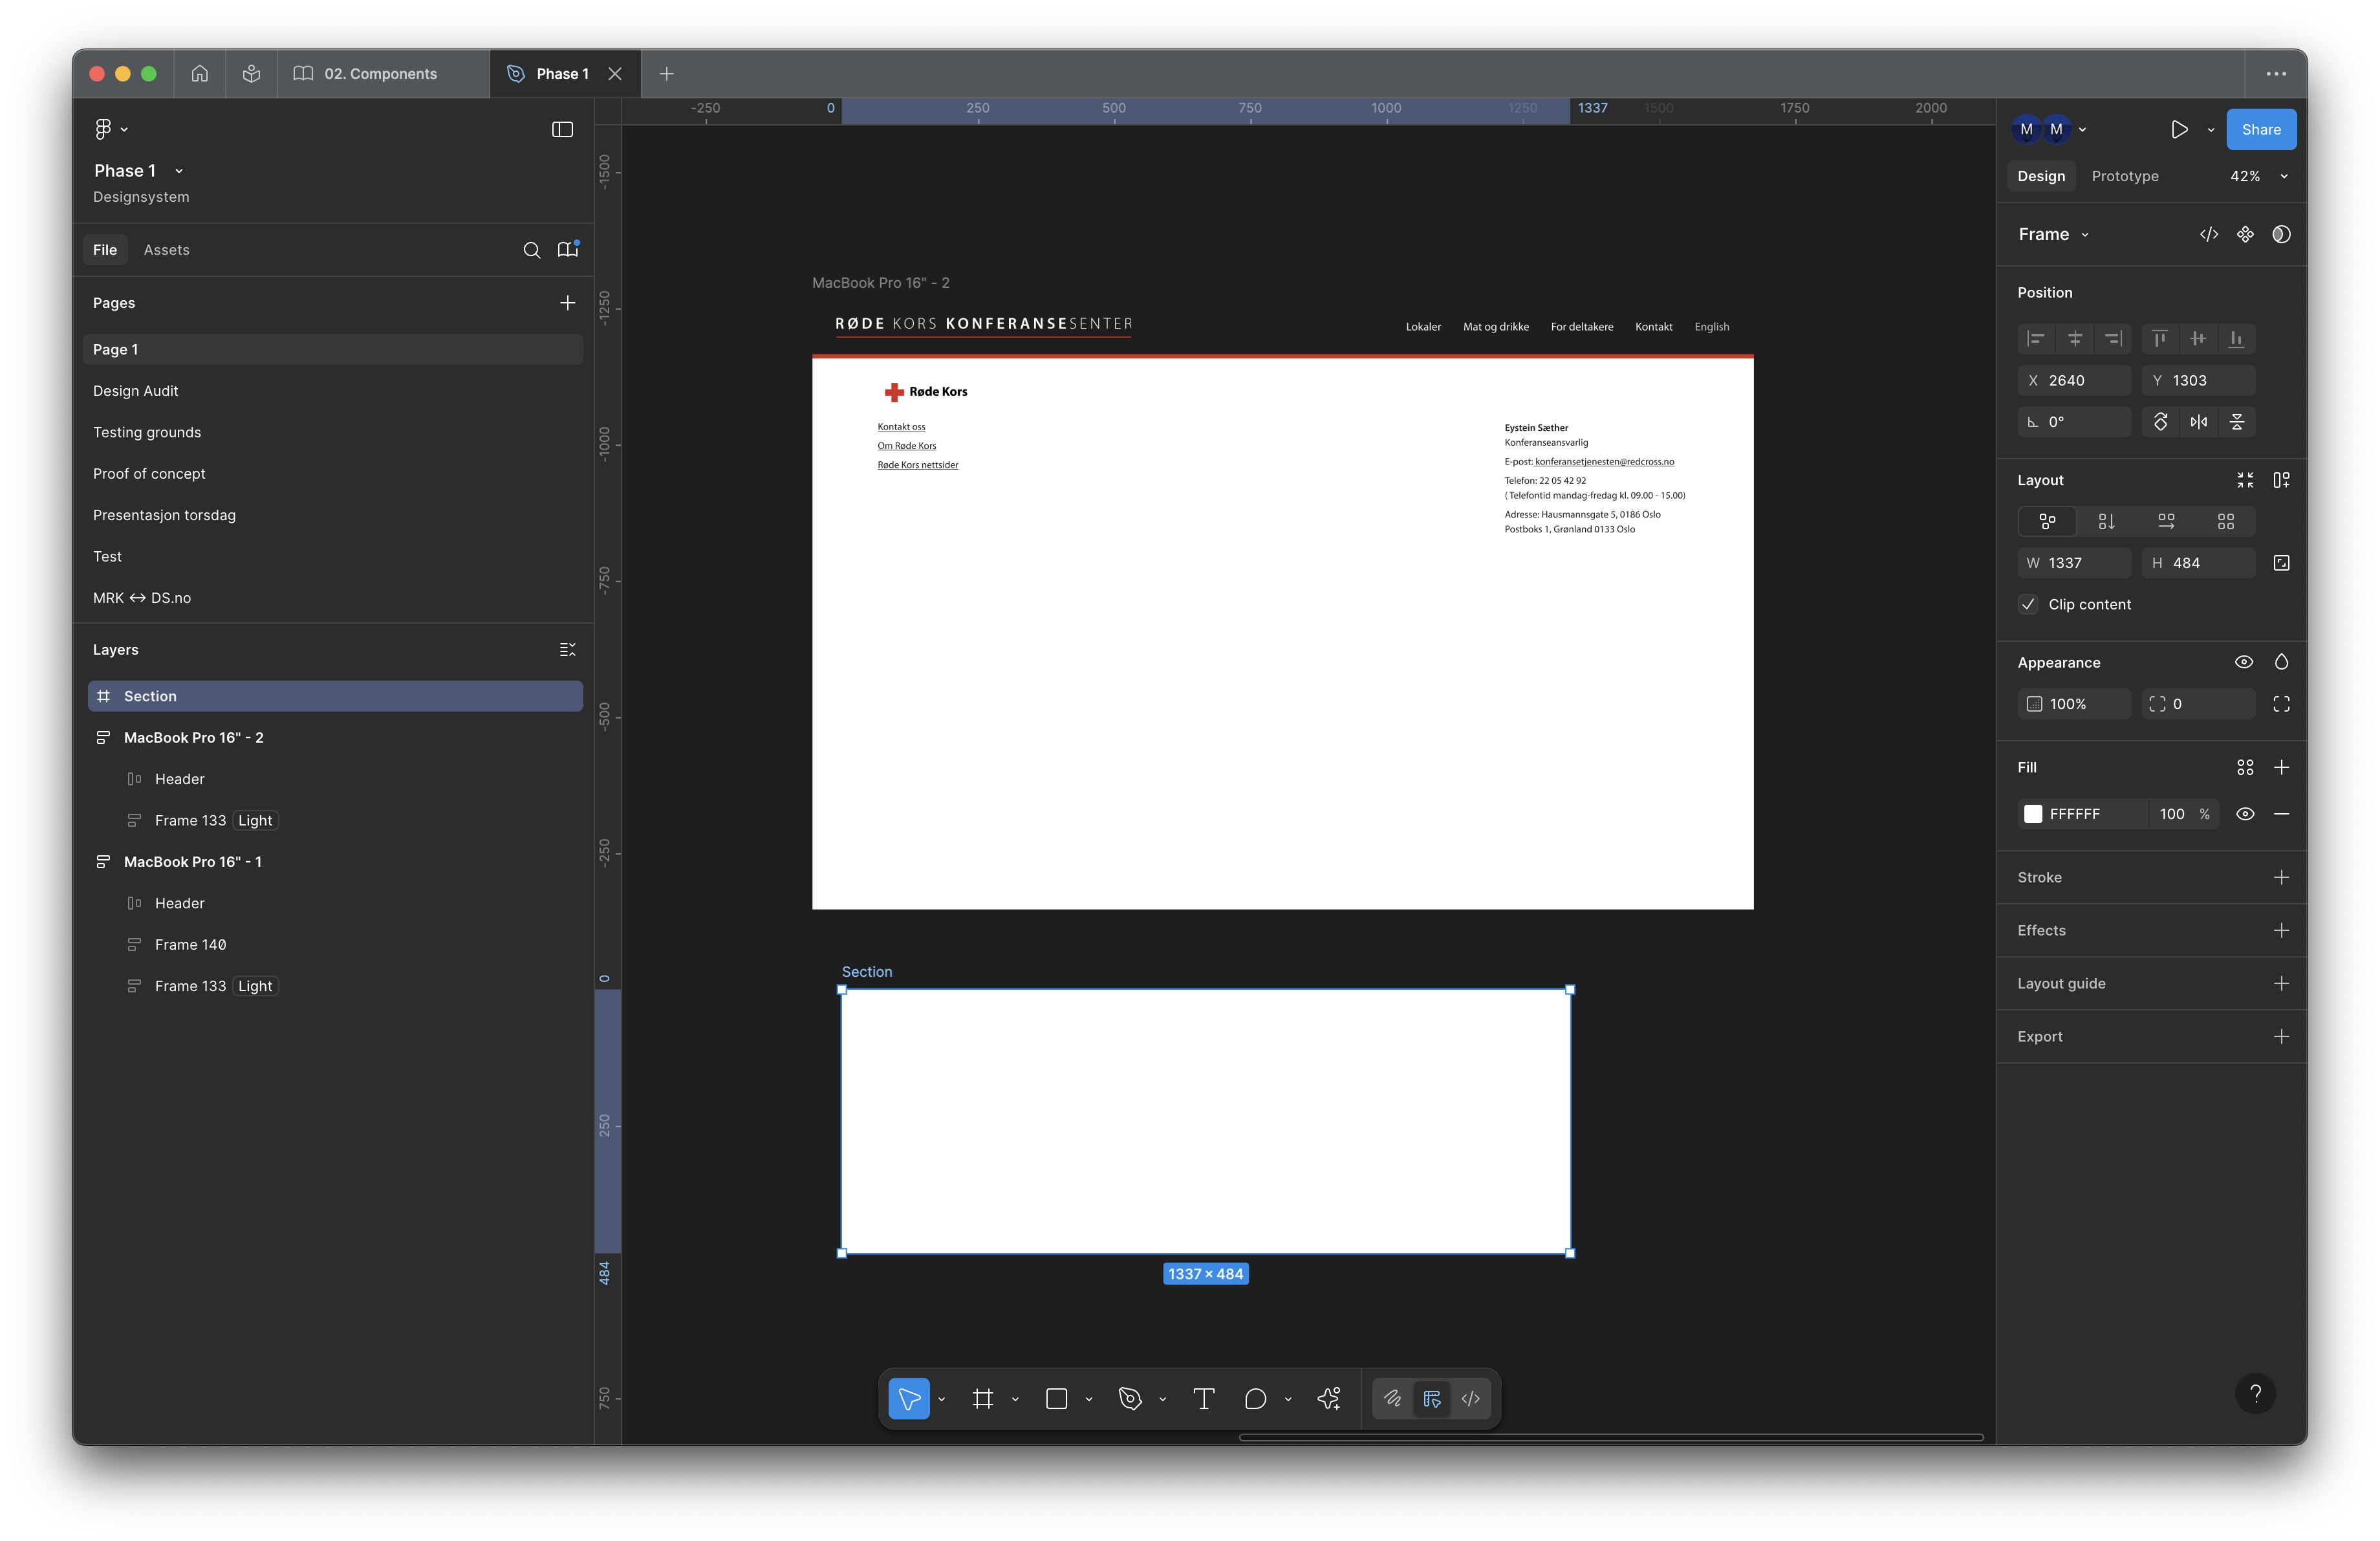This screenshot has width=2380, height=1541.
Task: Click the Share button
Action: (x=2260, y=129)
